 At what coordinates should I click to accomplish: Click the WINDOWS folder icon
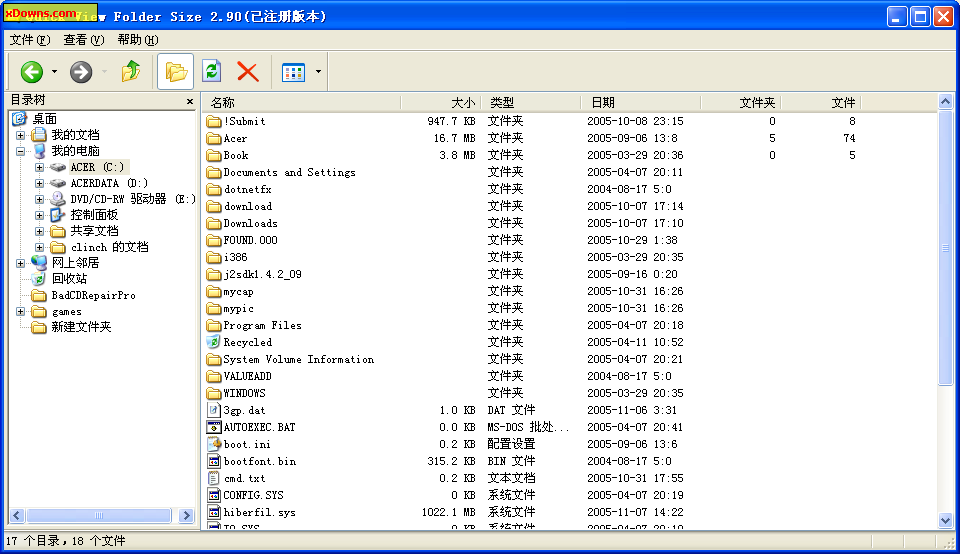[214, 394]
